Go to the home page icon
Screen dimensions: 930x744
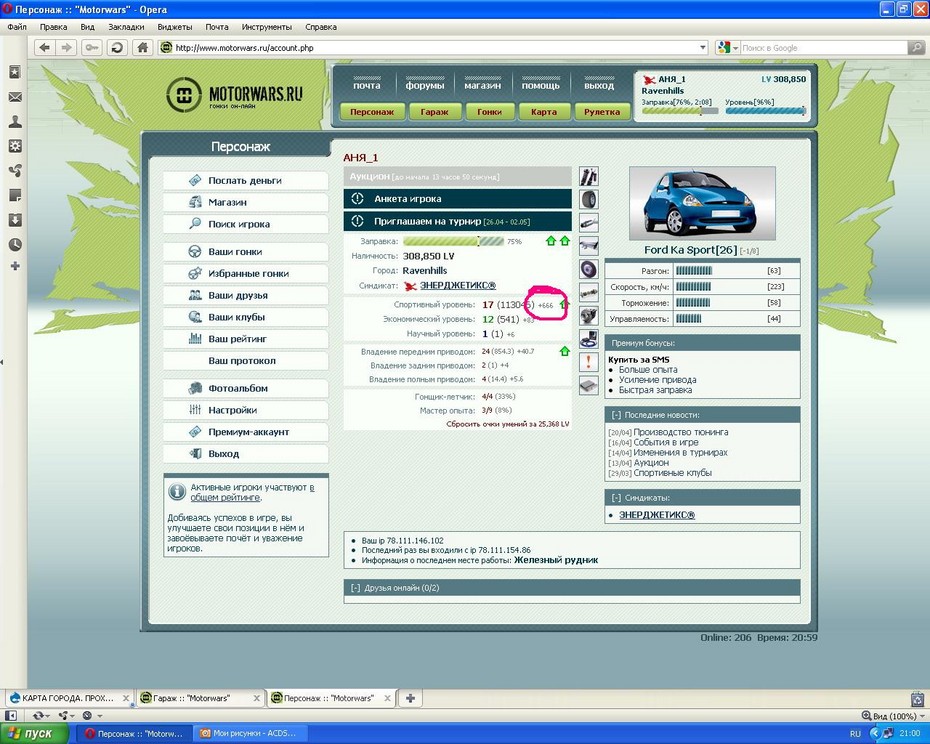(x=142, y=47)
